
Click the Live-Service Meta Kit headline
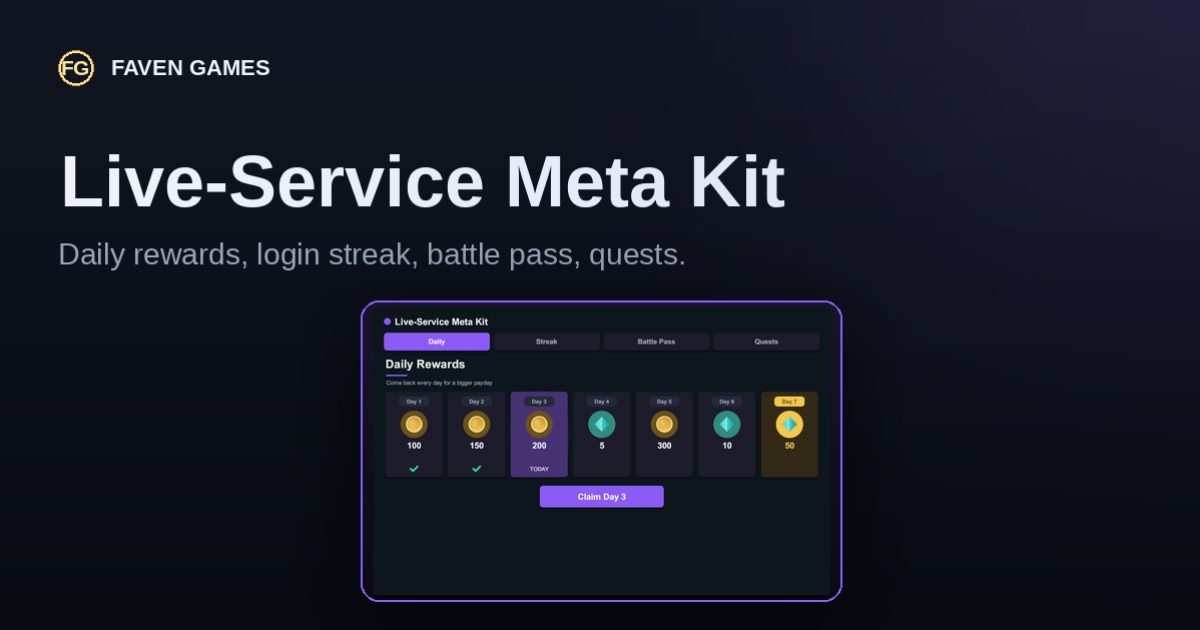pyautogui.click(x=423, y=182)
